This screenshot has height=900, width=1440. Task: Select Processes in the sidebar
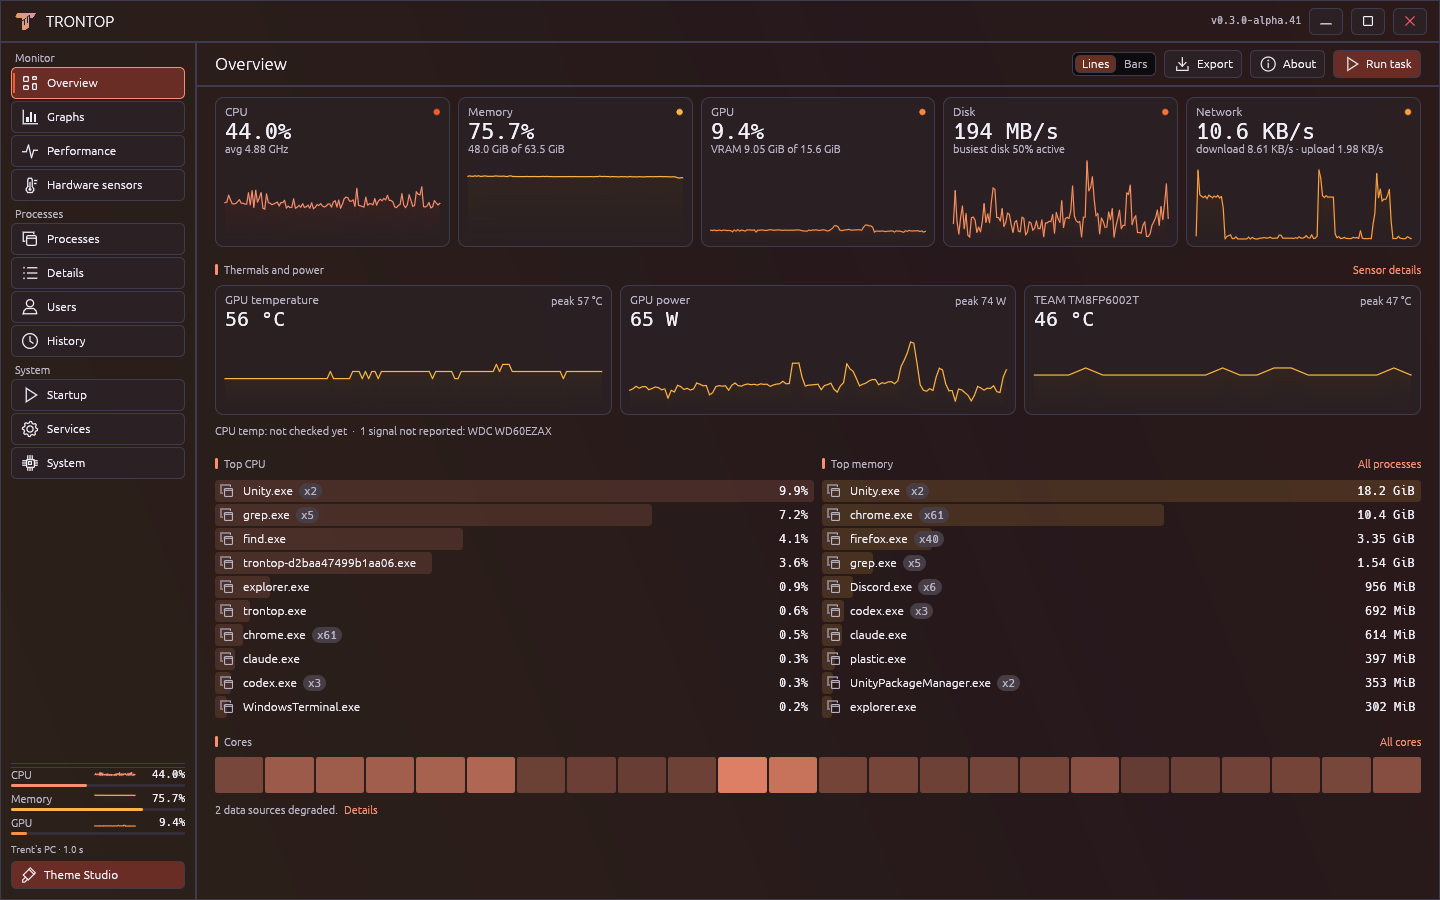[98, 239]
